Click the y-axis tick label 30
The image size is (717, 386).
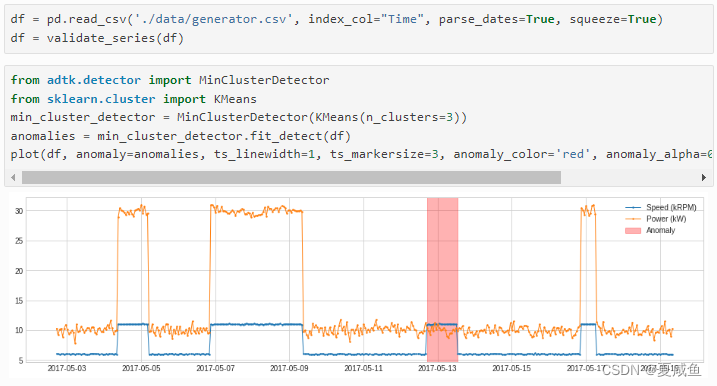pyautogui.click(x=19, y=211)
